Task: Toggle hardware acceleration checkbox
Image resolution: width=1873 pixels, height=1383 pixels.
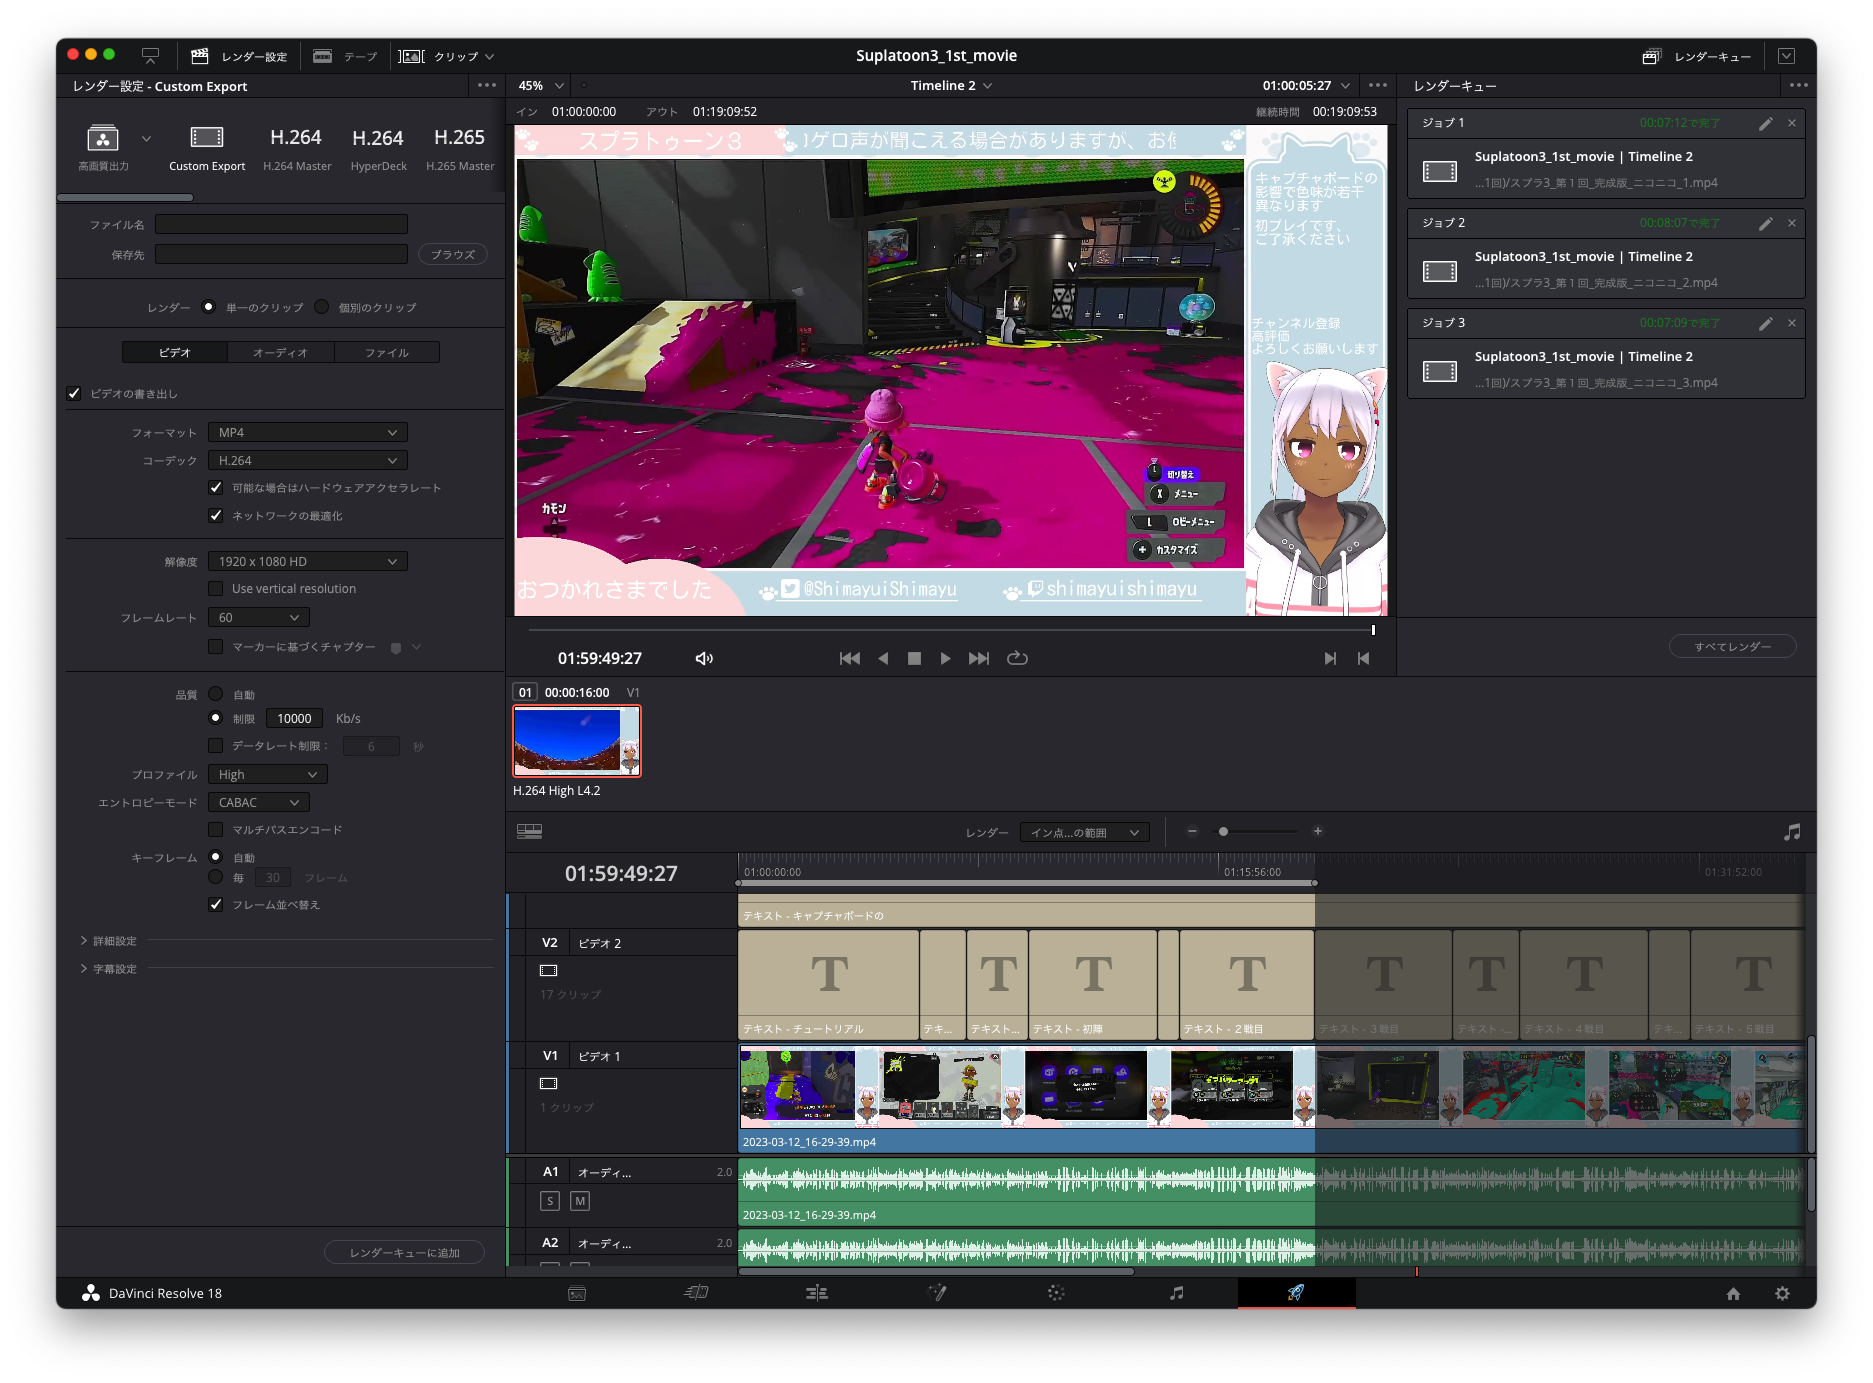Action: pos(216,487)
